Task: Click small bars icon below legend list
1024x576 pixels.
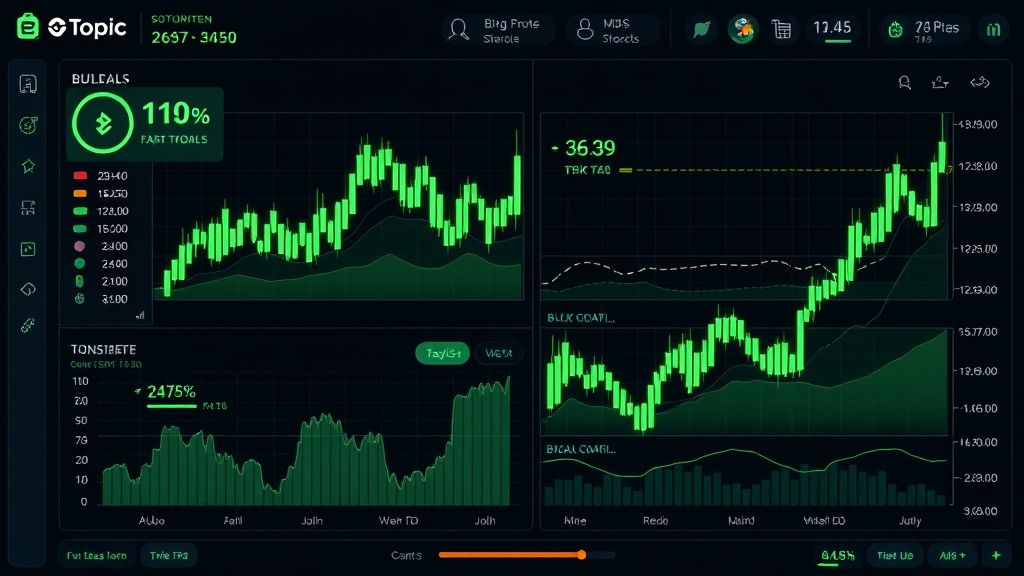Action: [x=140, y=315]
